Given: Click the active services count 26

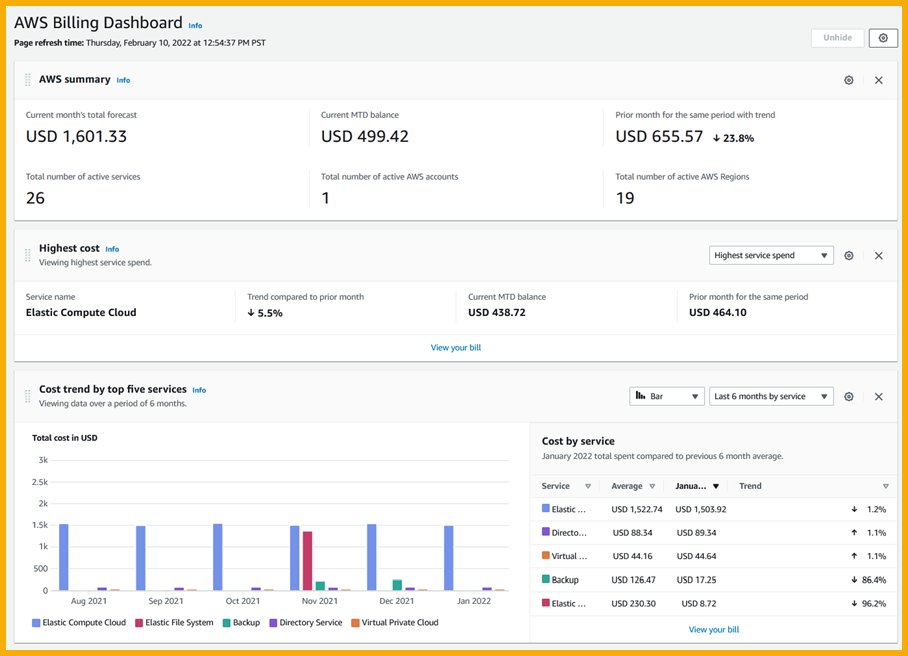Looking at the screenshot, I should [35, 198].
